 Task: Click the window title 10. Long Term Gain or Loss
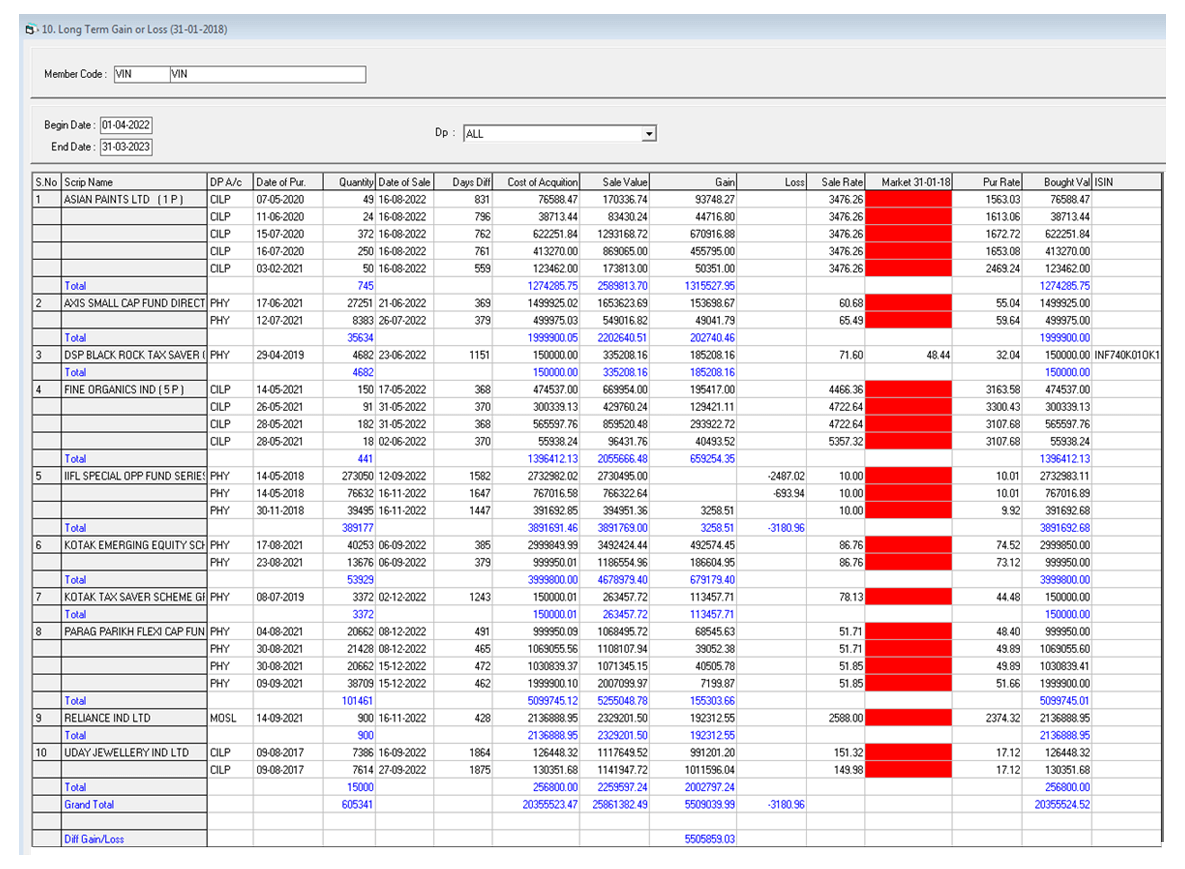point(134,29)
